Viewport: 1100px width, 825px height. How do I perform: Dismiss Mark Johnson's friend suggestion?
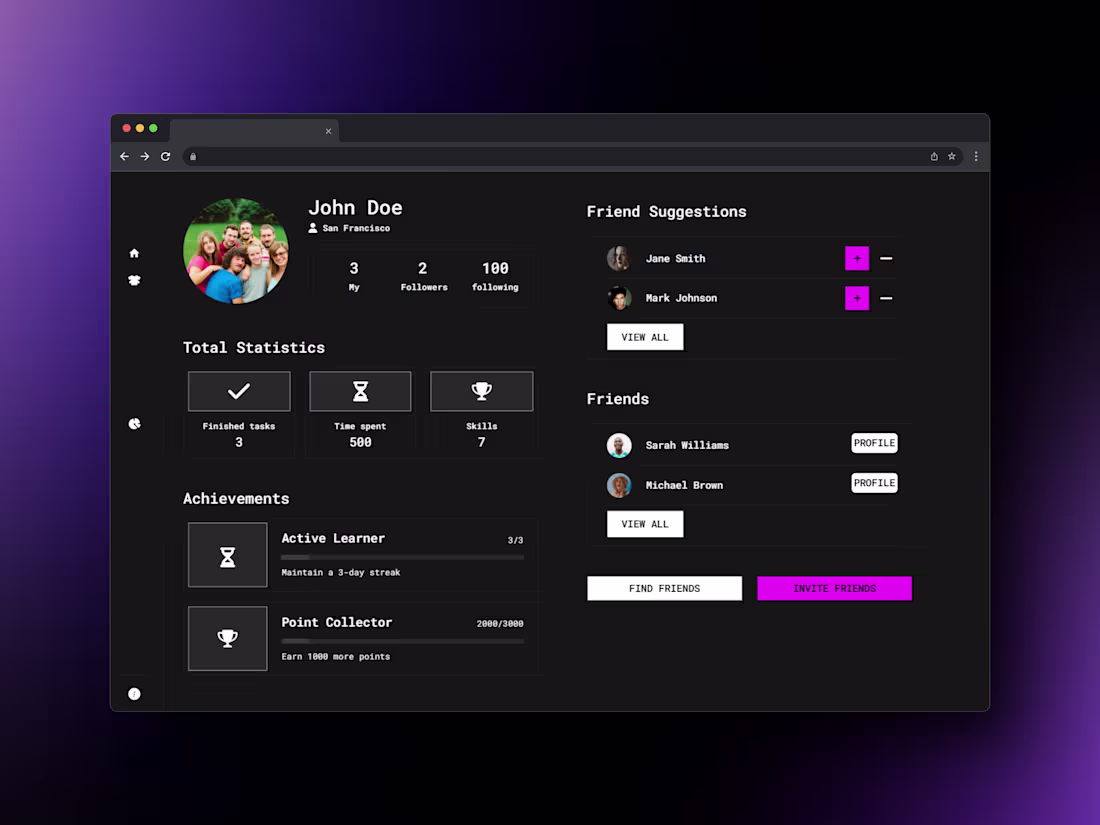(x=886, y=298)
